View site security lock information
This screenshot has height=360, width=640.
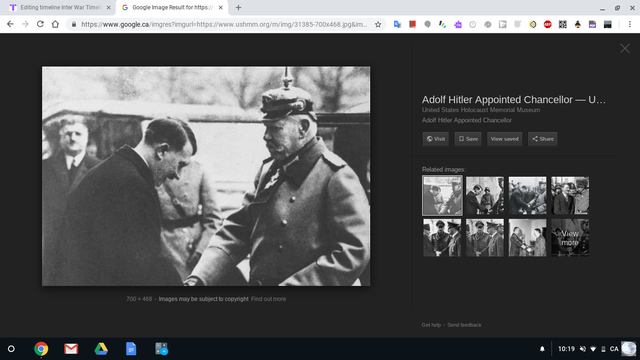click(x=74, y=24)
